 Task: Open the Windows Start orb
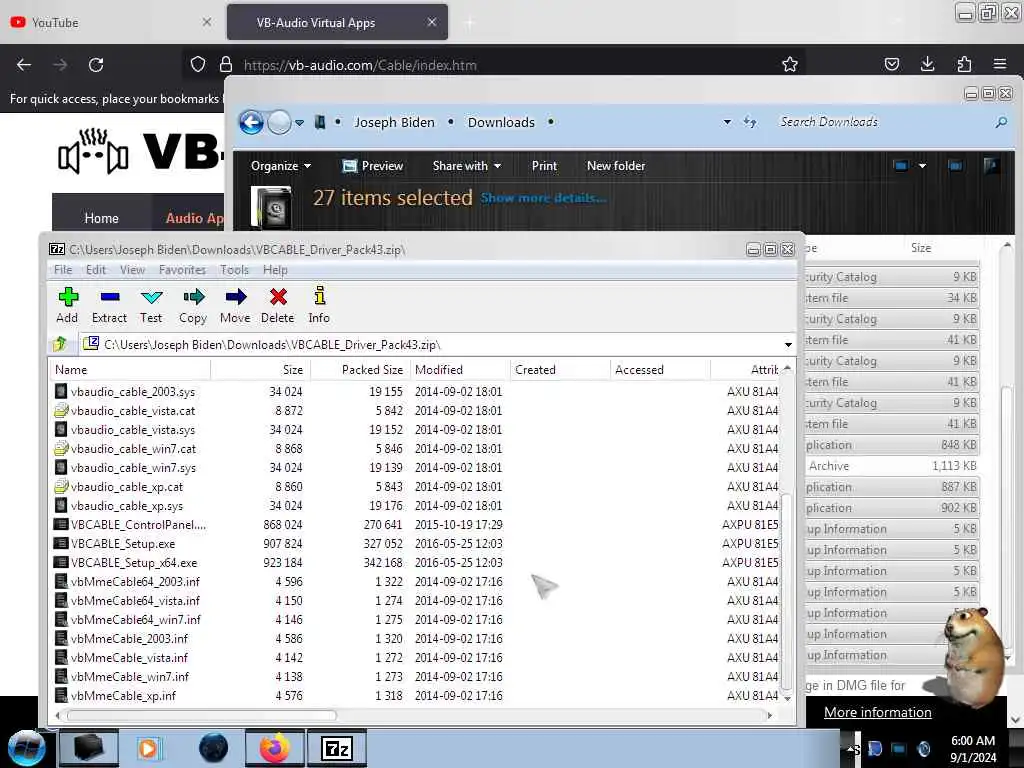tap(26, 748)
